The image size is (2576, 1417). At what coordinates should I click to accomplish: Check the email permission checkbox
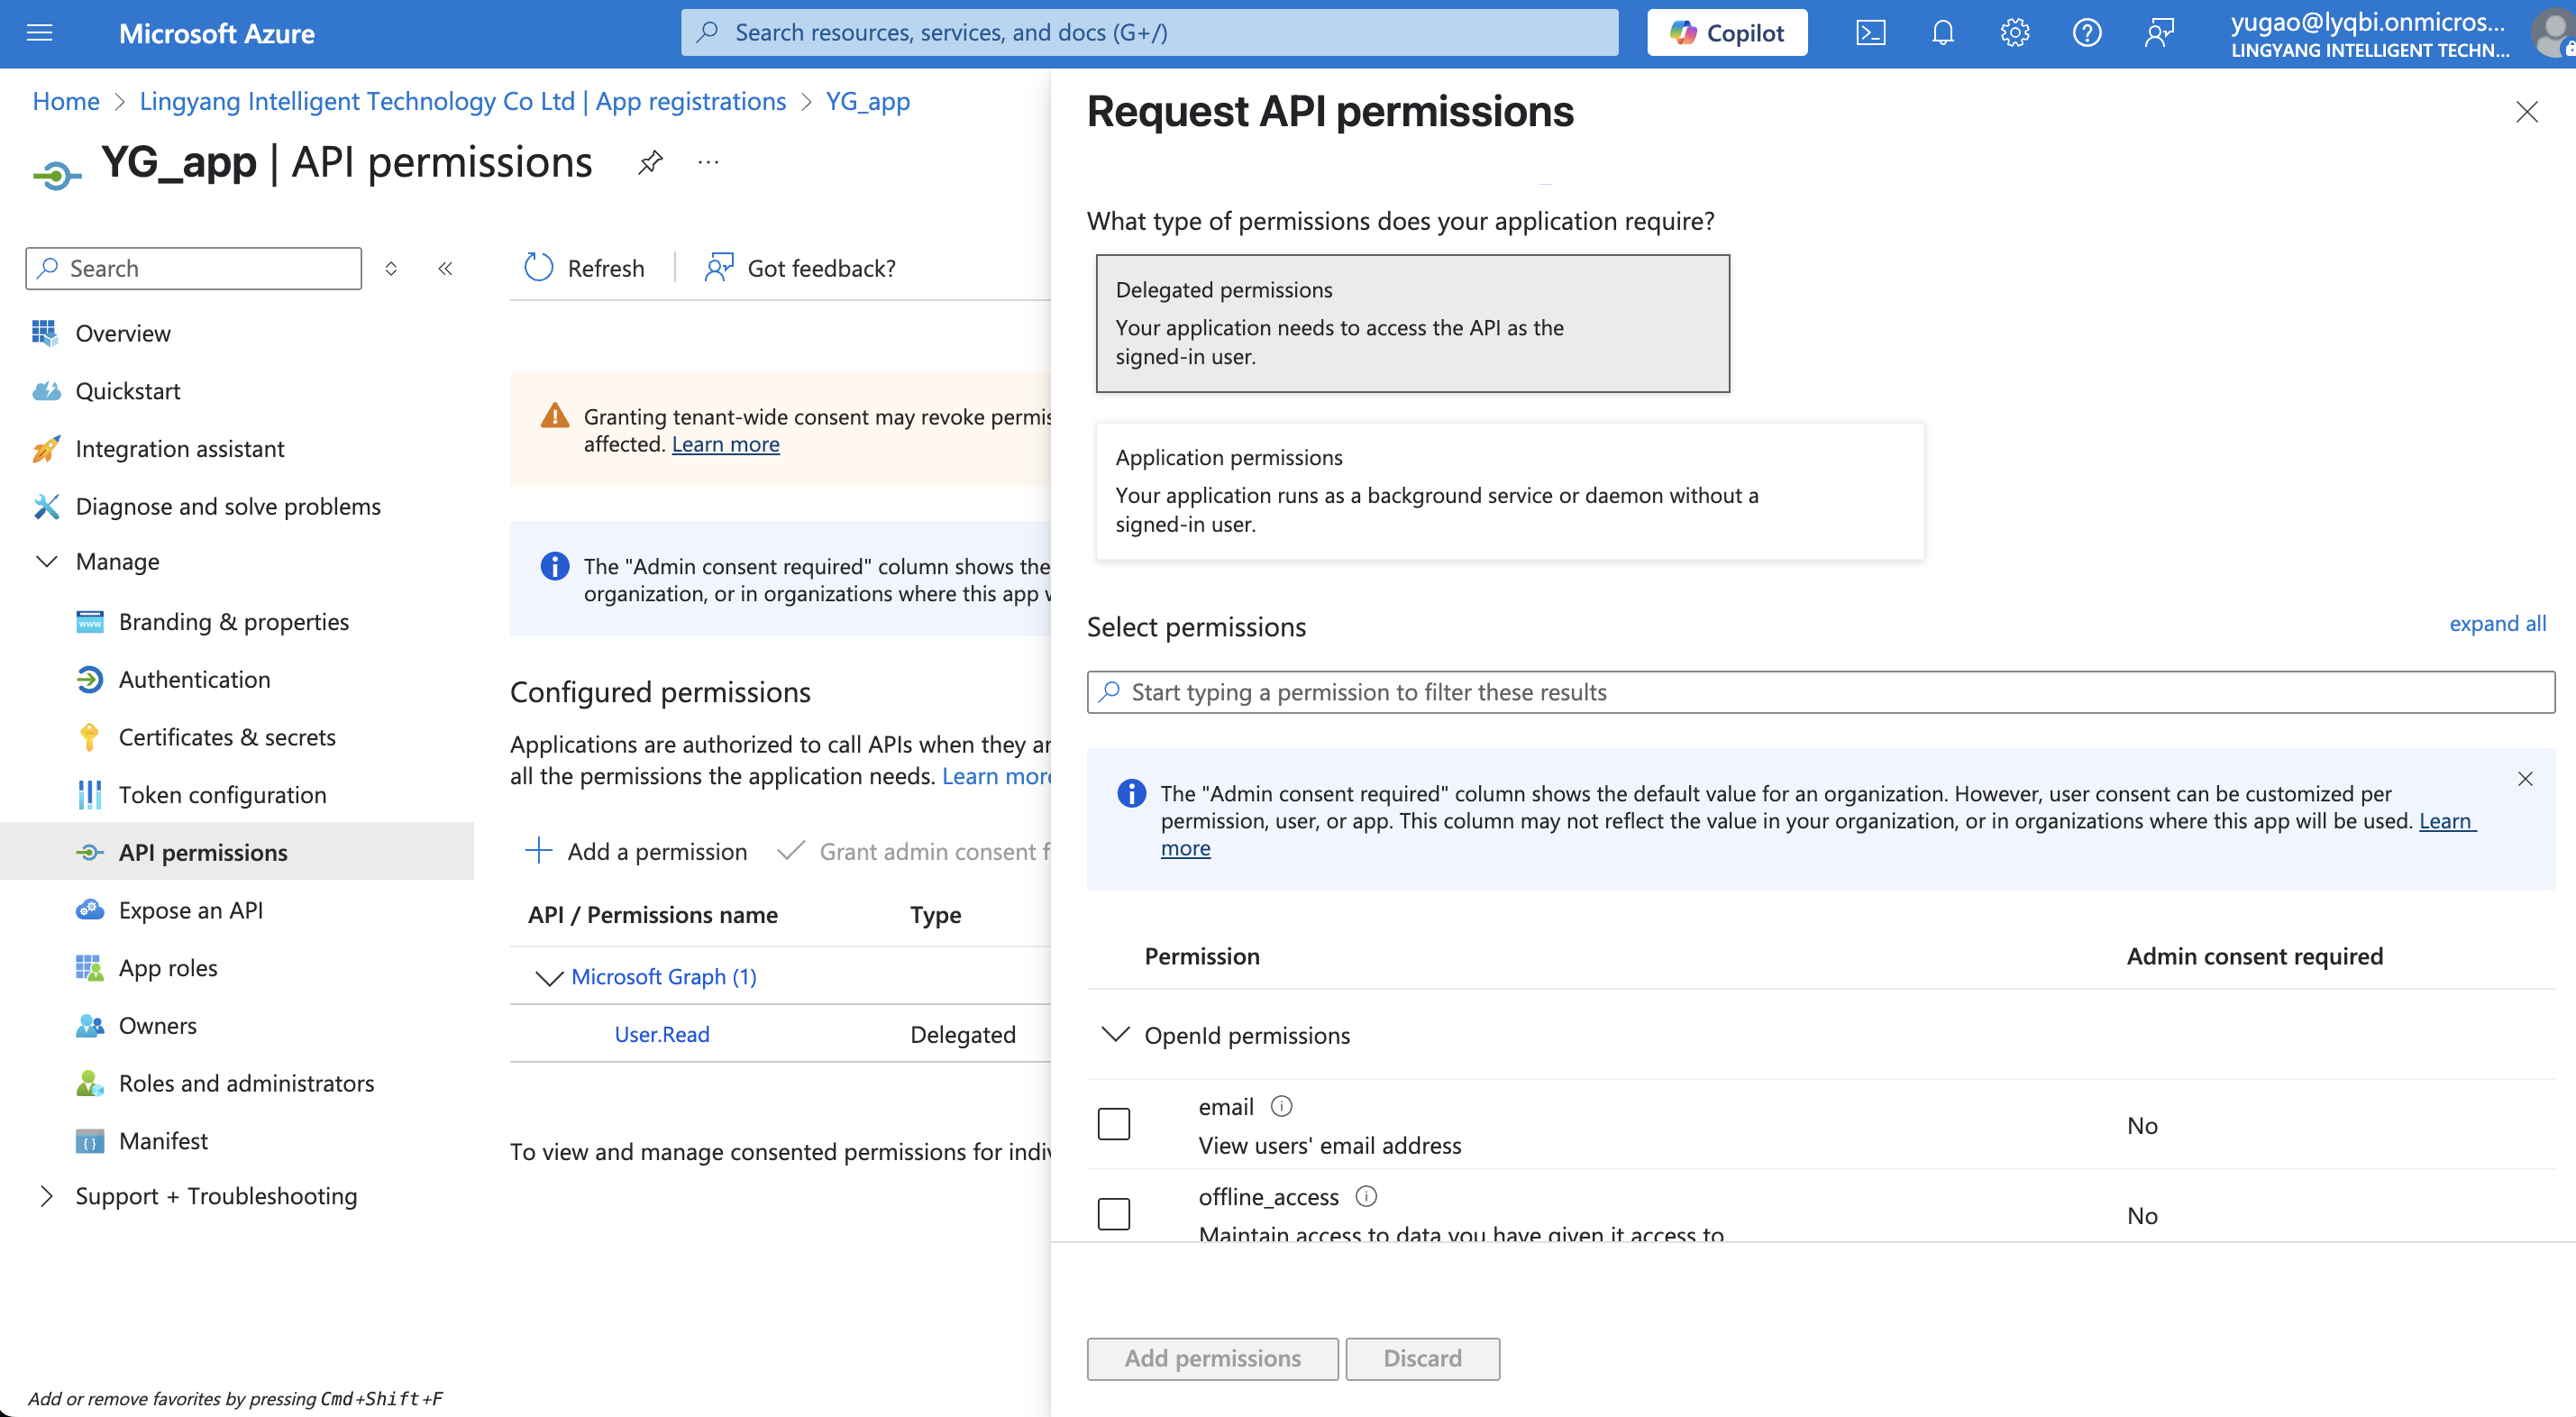[1113, 1124]
